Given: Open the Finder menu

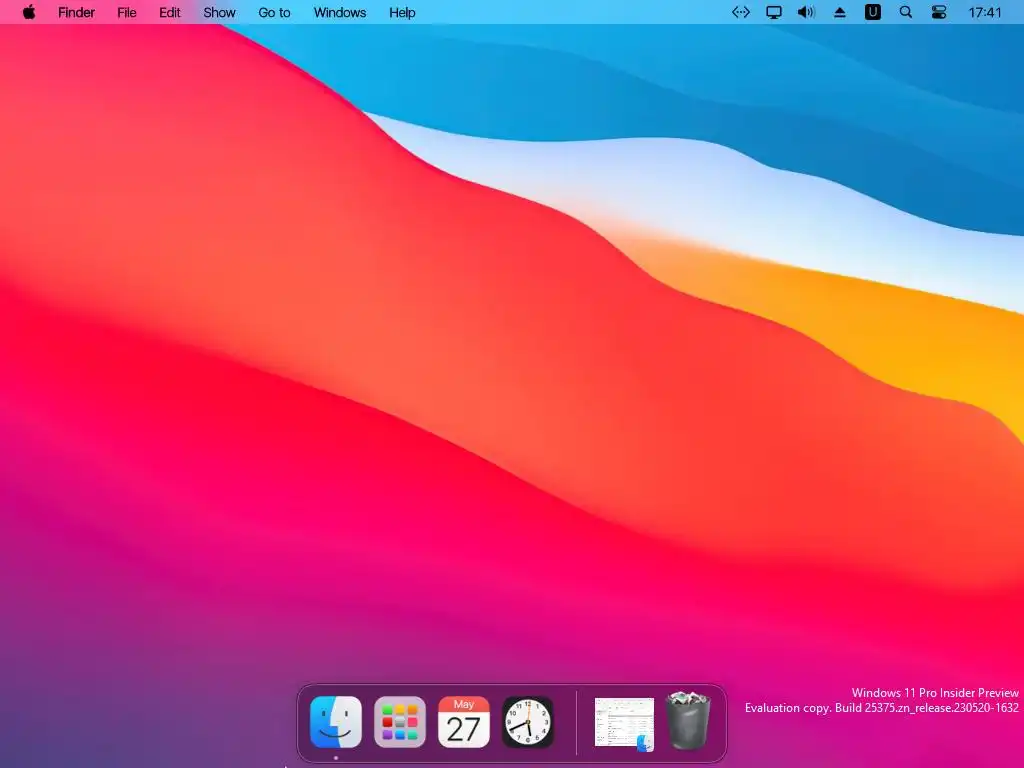Looking at the screenshot, I should (x=76, y=12).
